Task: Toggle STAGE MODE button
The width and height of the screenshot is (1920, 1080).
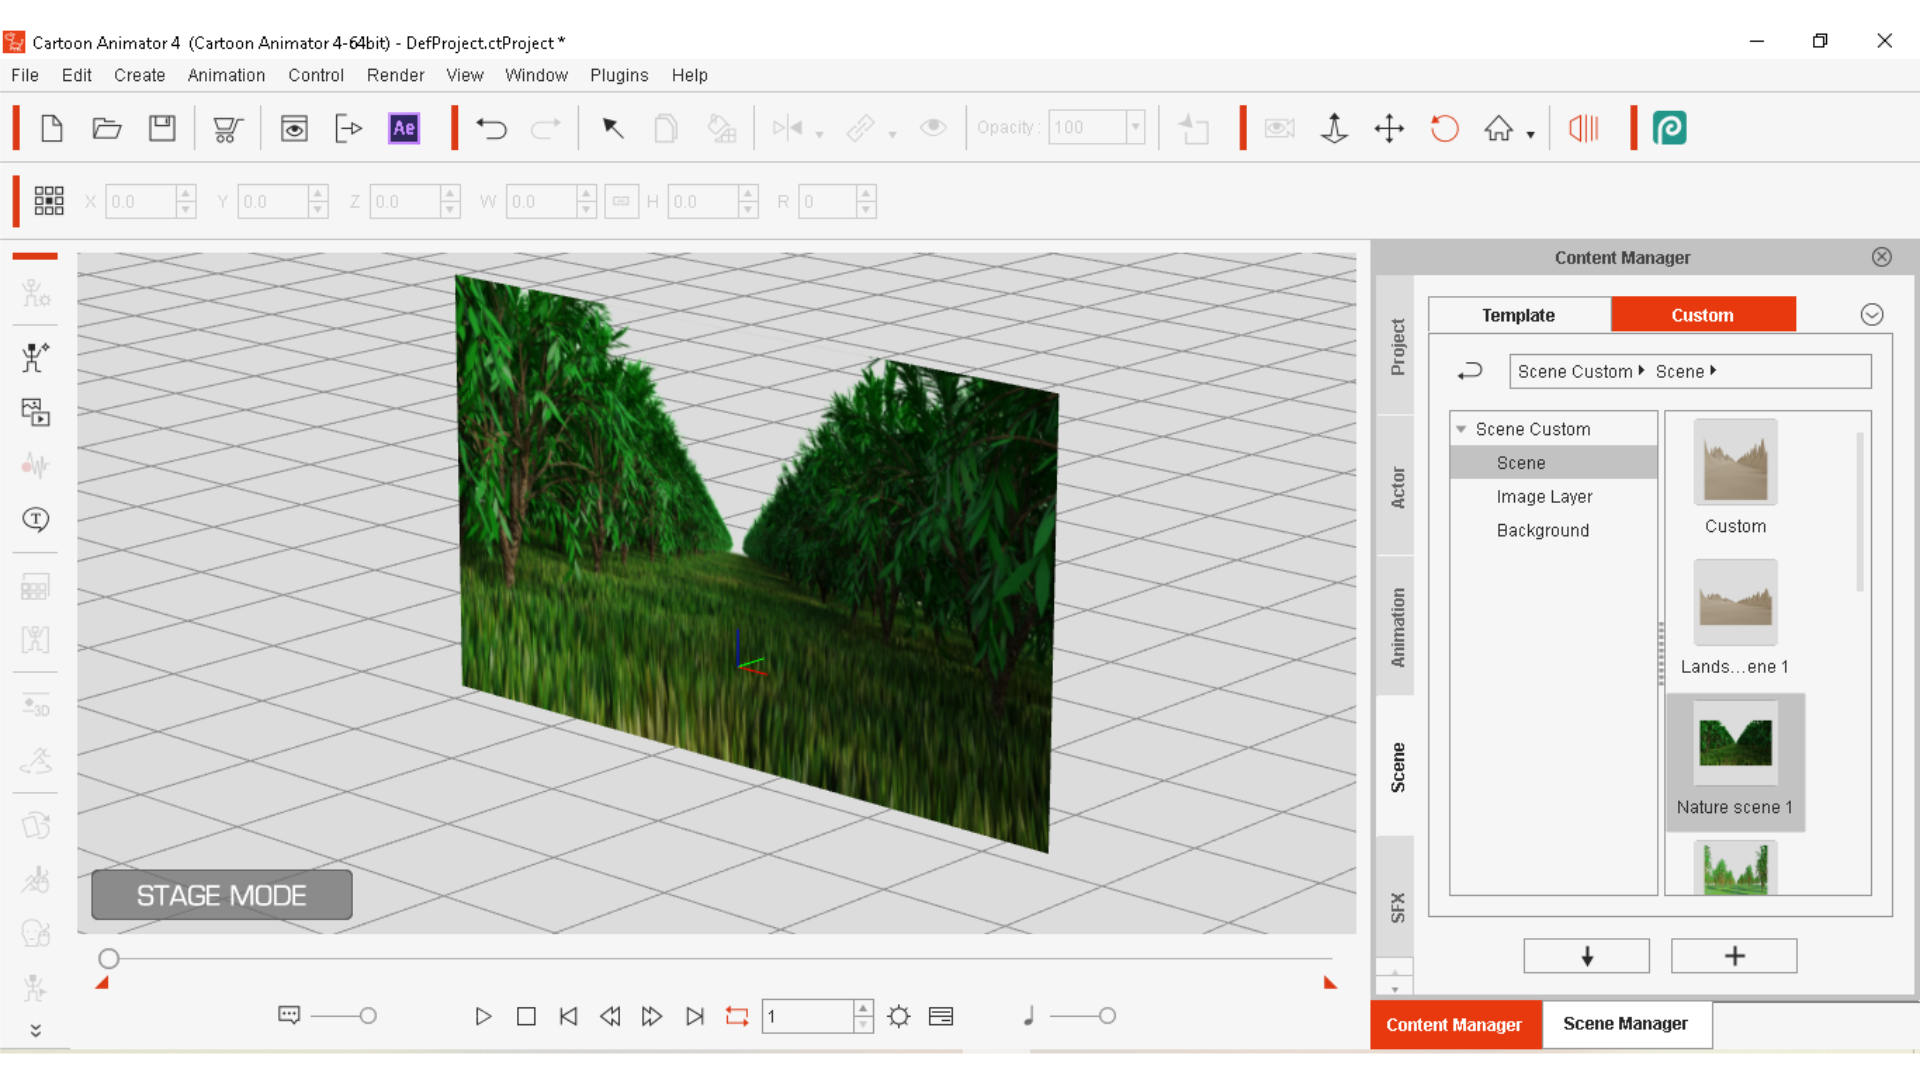Action: pyautogui.click(x=222, y=895)
